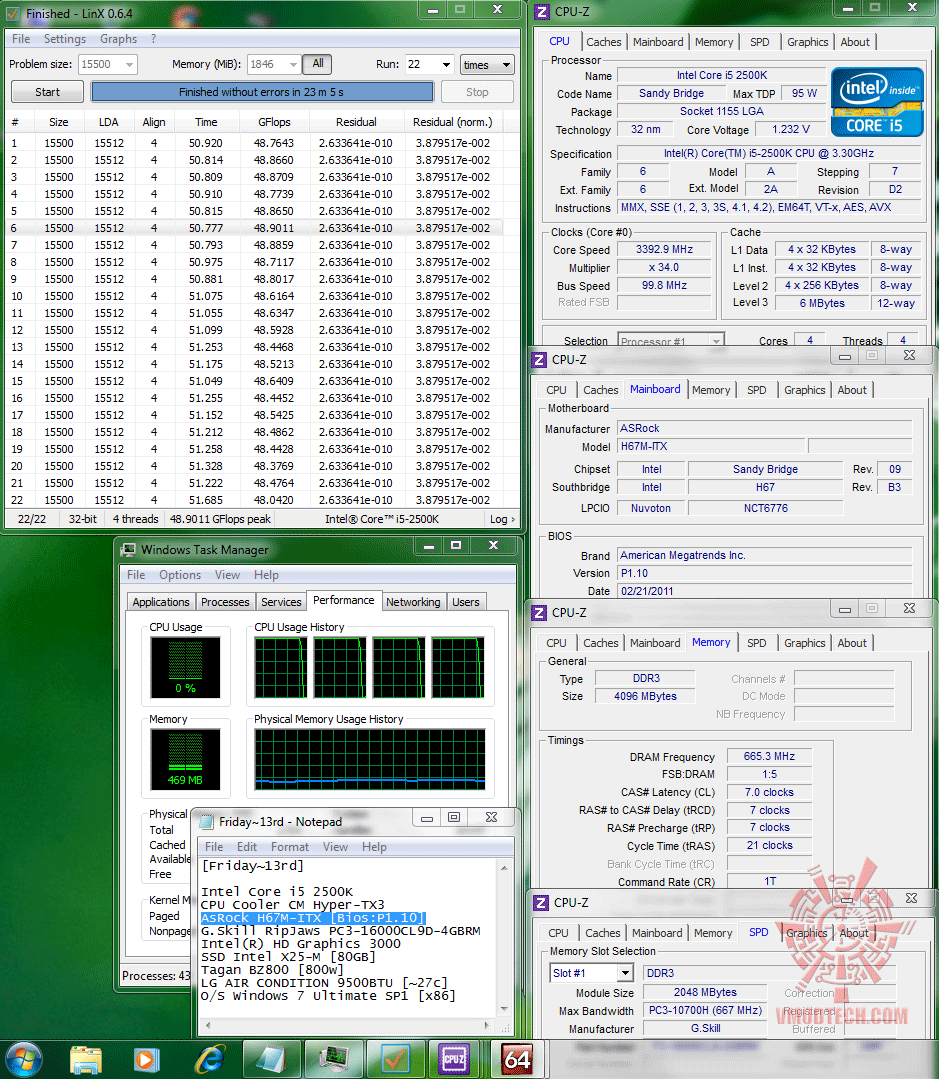The width and height of the screenshot is (939, 1079).
Task: Open Memory tab in CPU-Z SPD window
Action: pyautogui.click(x=713, y=934)
